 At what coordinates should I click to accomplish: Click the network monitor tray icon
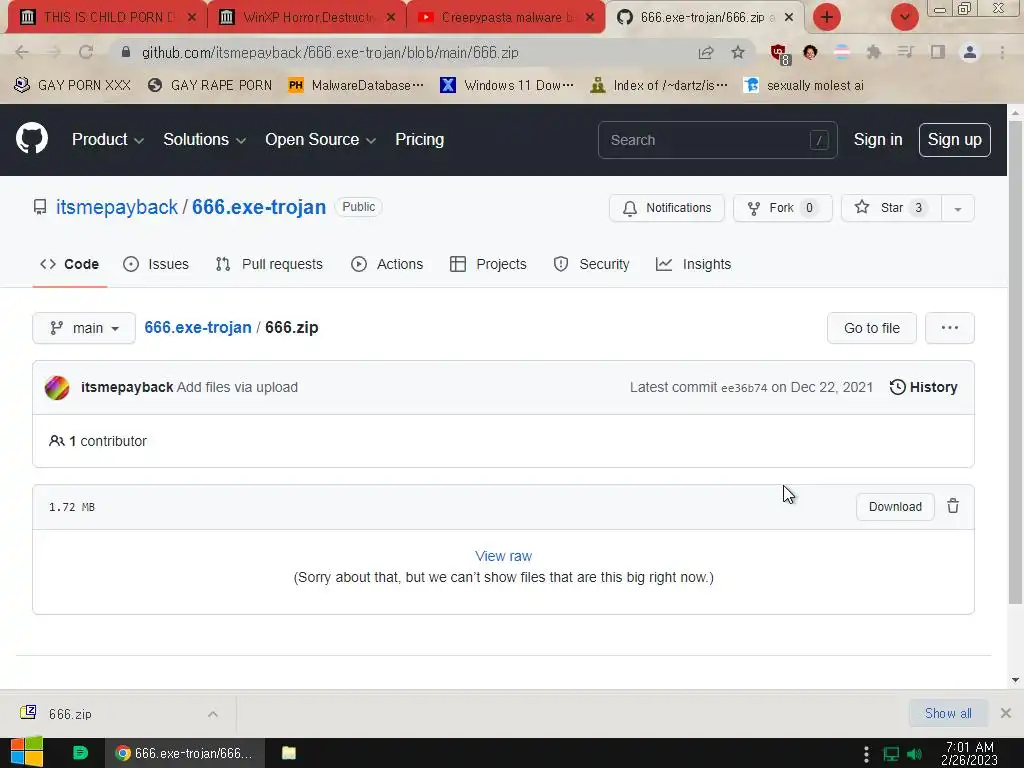(891, 754)
